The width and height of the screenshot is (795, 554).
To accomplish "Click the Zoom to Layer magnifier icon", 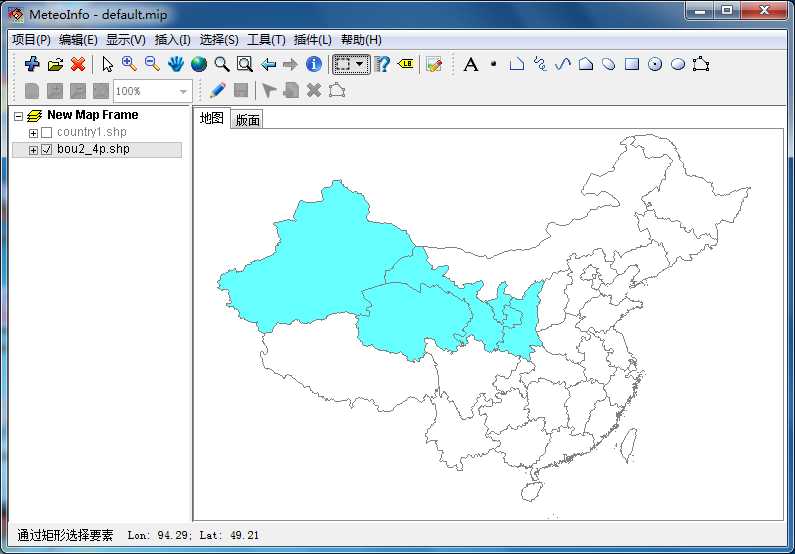I will click(222, 64).
